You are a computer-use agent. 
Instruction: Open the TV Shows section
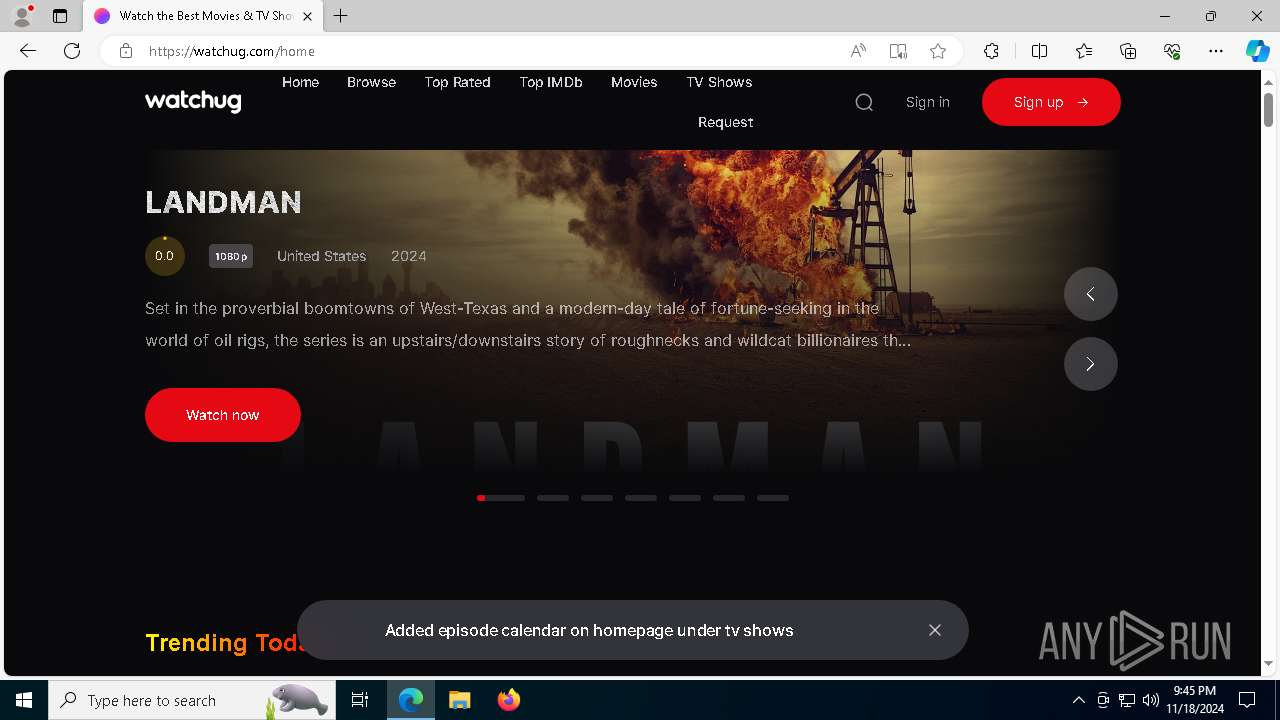(719, 82)
